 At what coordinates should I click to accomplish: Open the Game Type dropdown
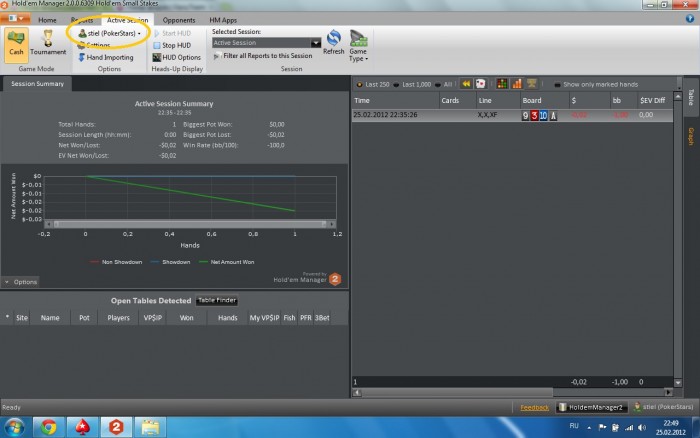coord(358,46)
